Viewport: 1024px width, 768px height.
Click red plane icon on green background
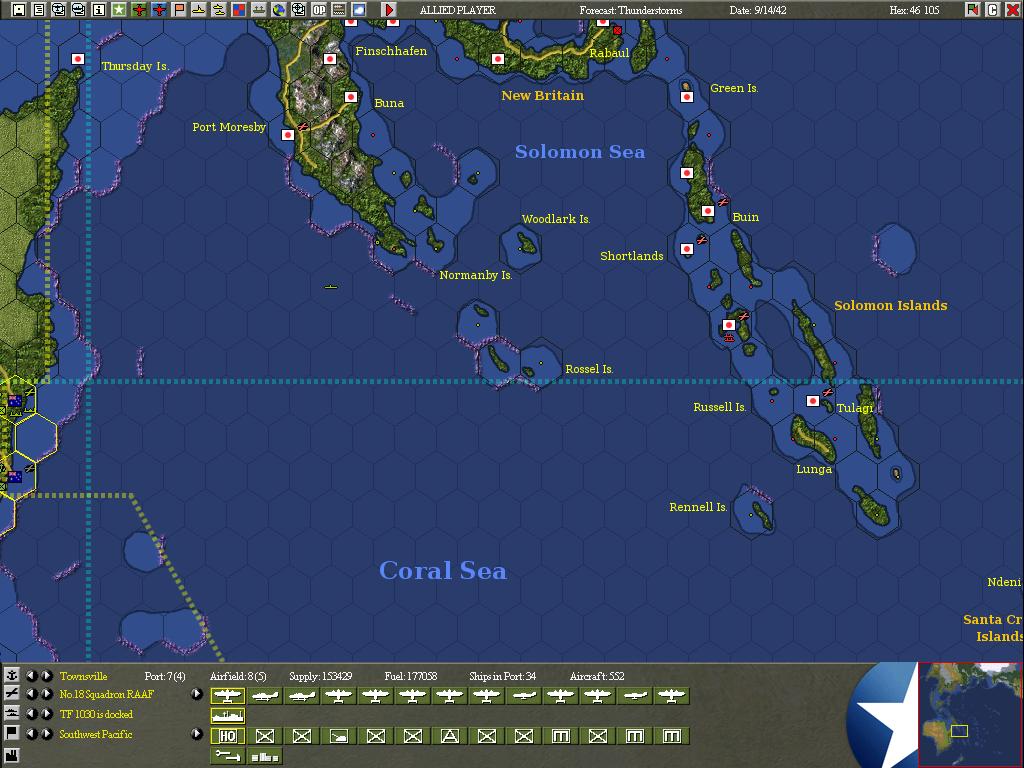pos(138,10)
